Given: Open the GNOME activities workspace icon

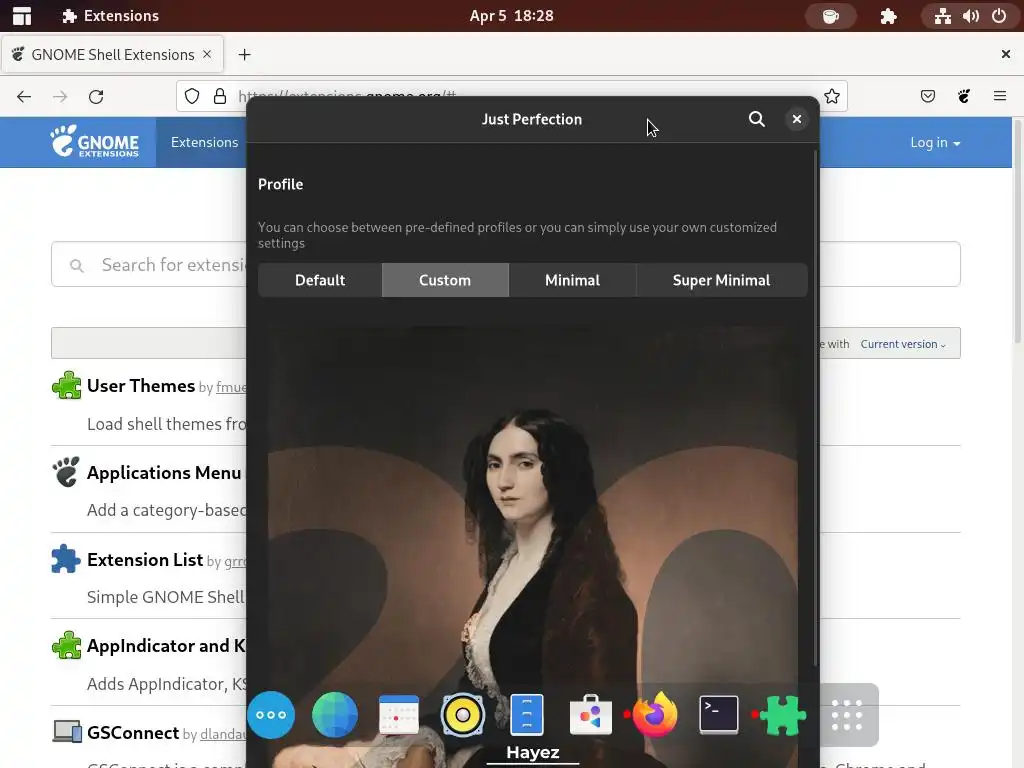Looking at the screenshot, I should click(x=22, y=16).
